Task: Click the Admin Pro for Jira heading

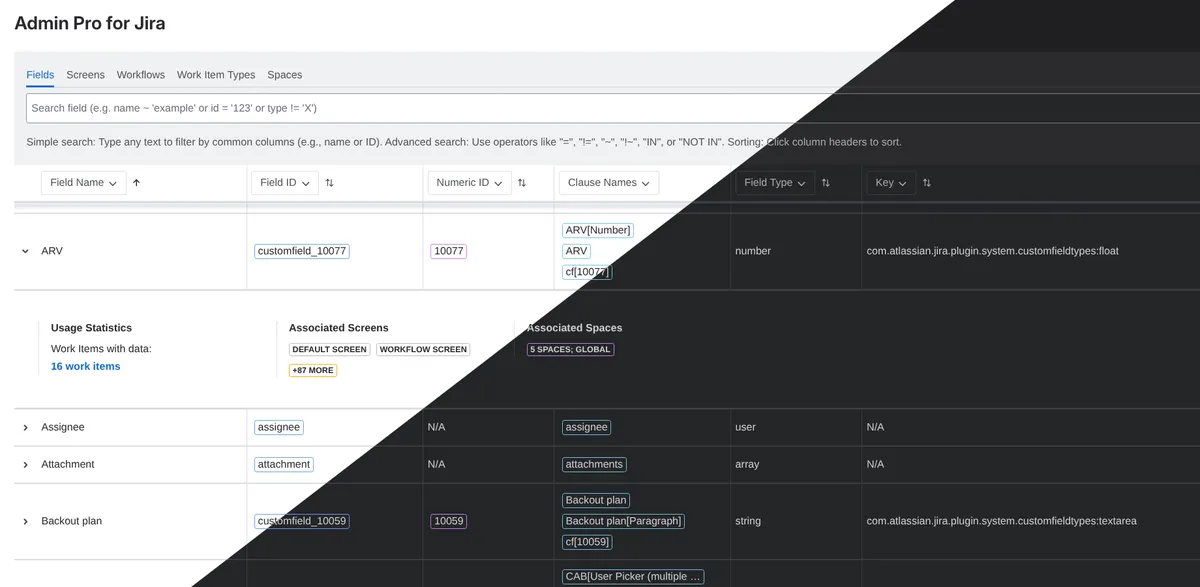Action: point(90,23)
